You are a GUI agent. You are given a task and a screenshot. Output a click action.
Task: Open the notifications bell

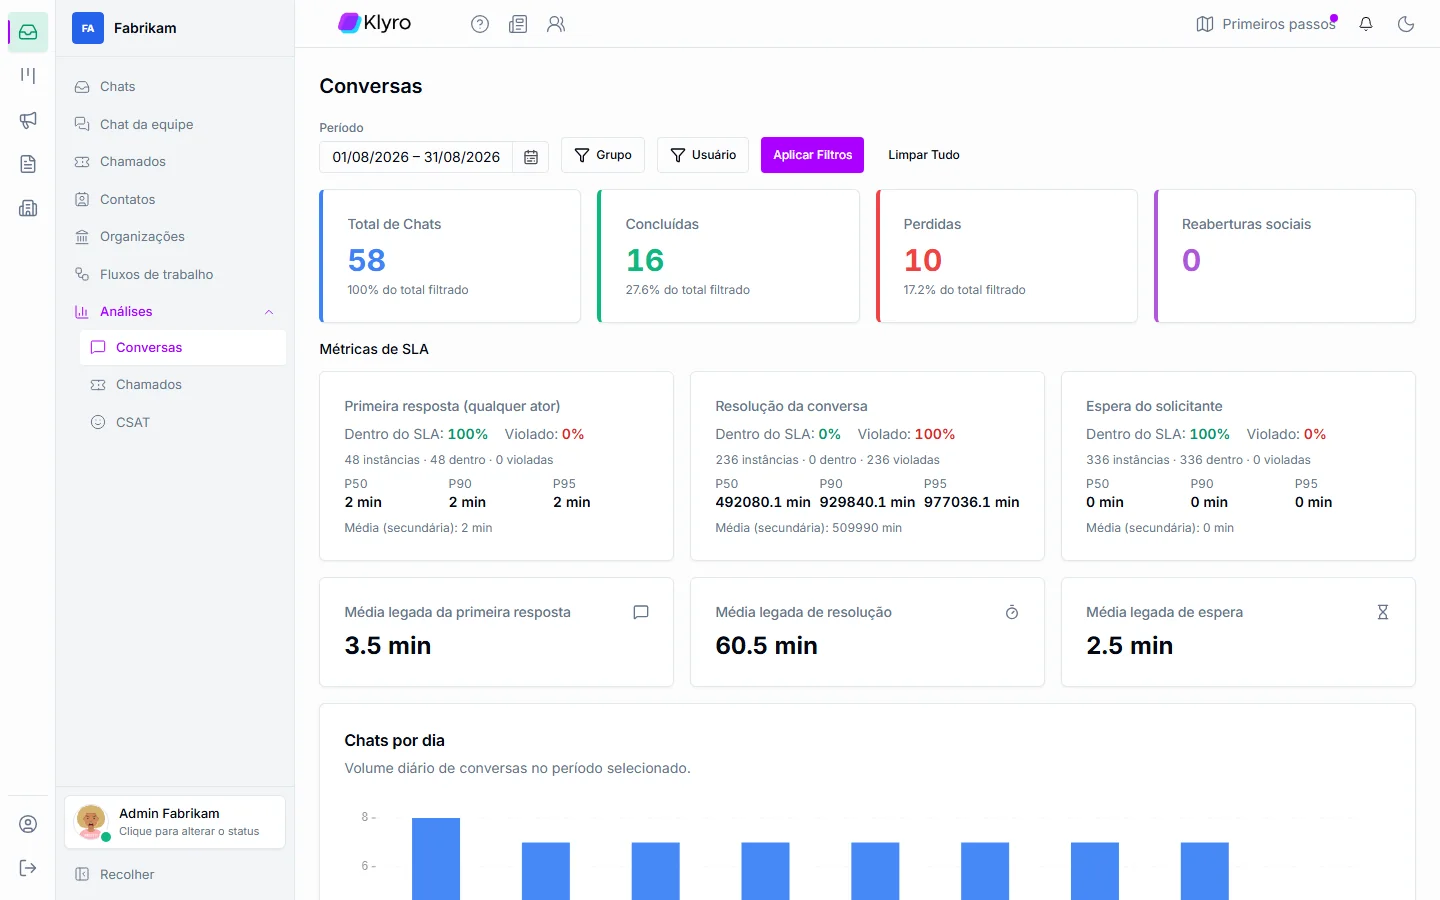tap(1366, 24)
